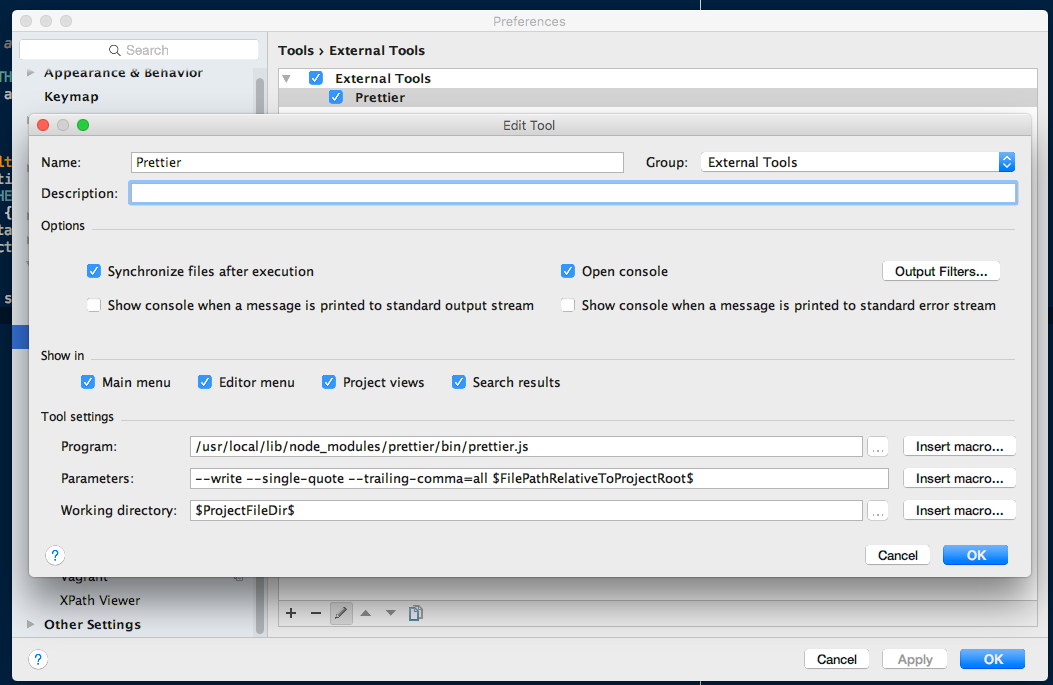
Task: Copy the selected external tool
Action: pyautogui.click(x=416, y=613)
